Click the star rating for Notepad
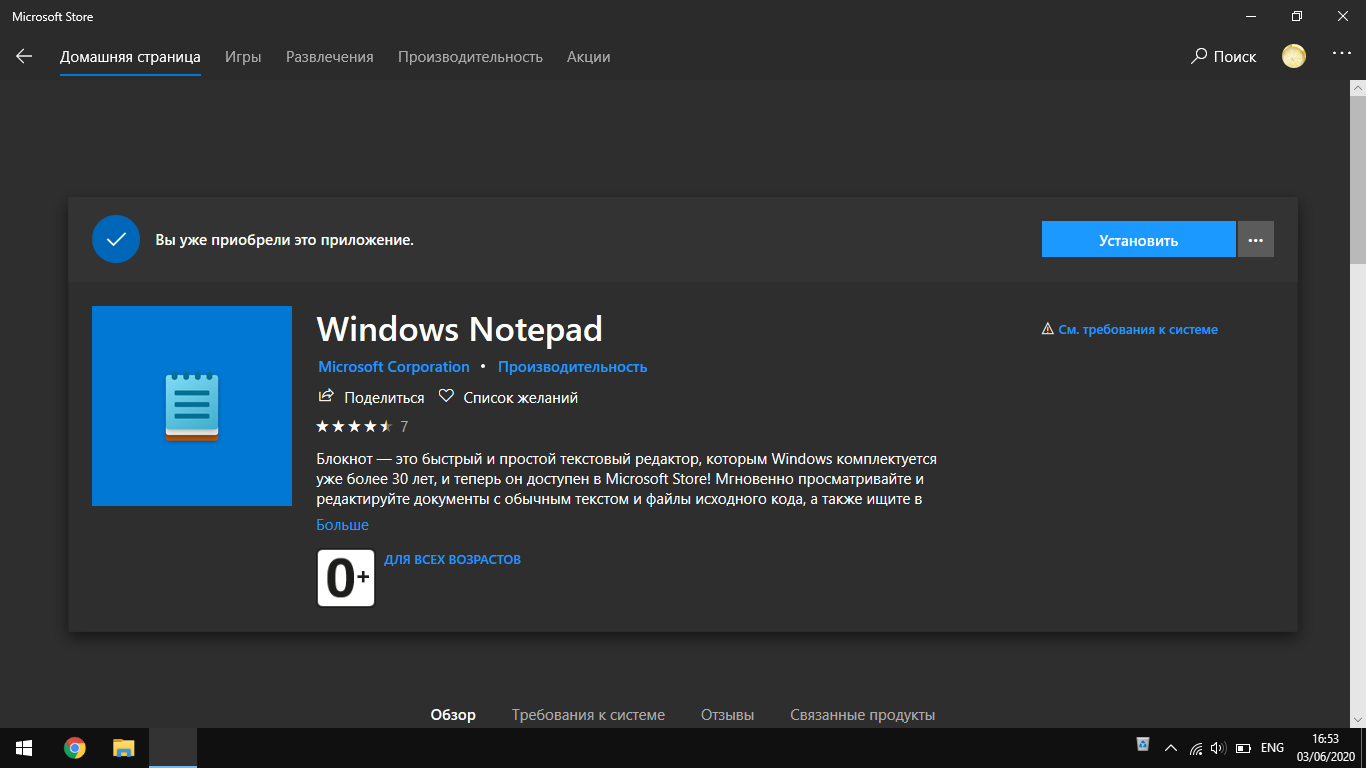 click(x=354, y=426)
